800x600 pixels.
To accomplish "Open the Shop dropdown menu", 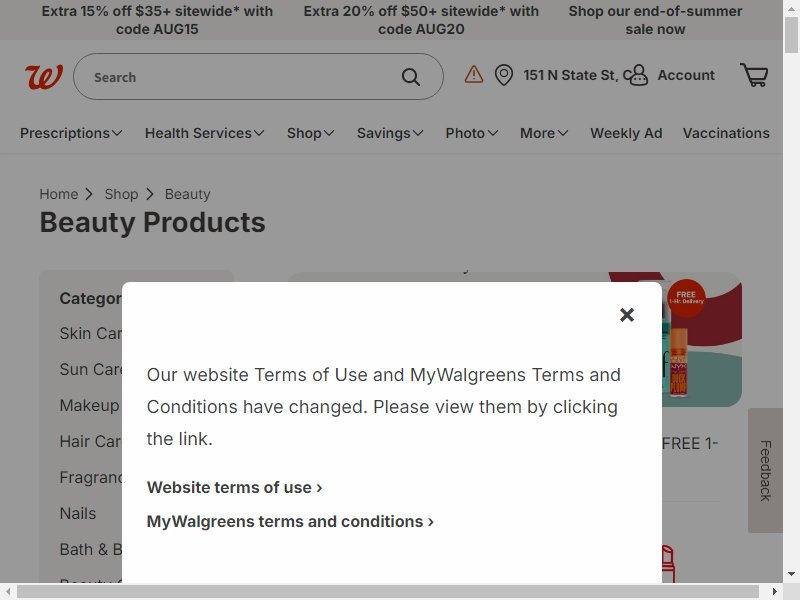I will click(x=310, y=133).
